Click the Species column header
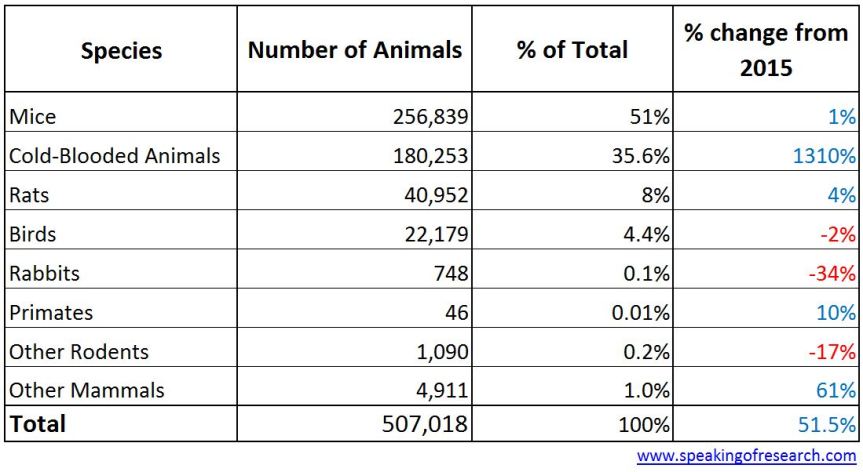This screenshot has width=863, height=472. 120,50
